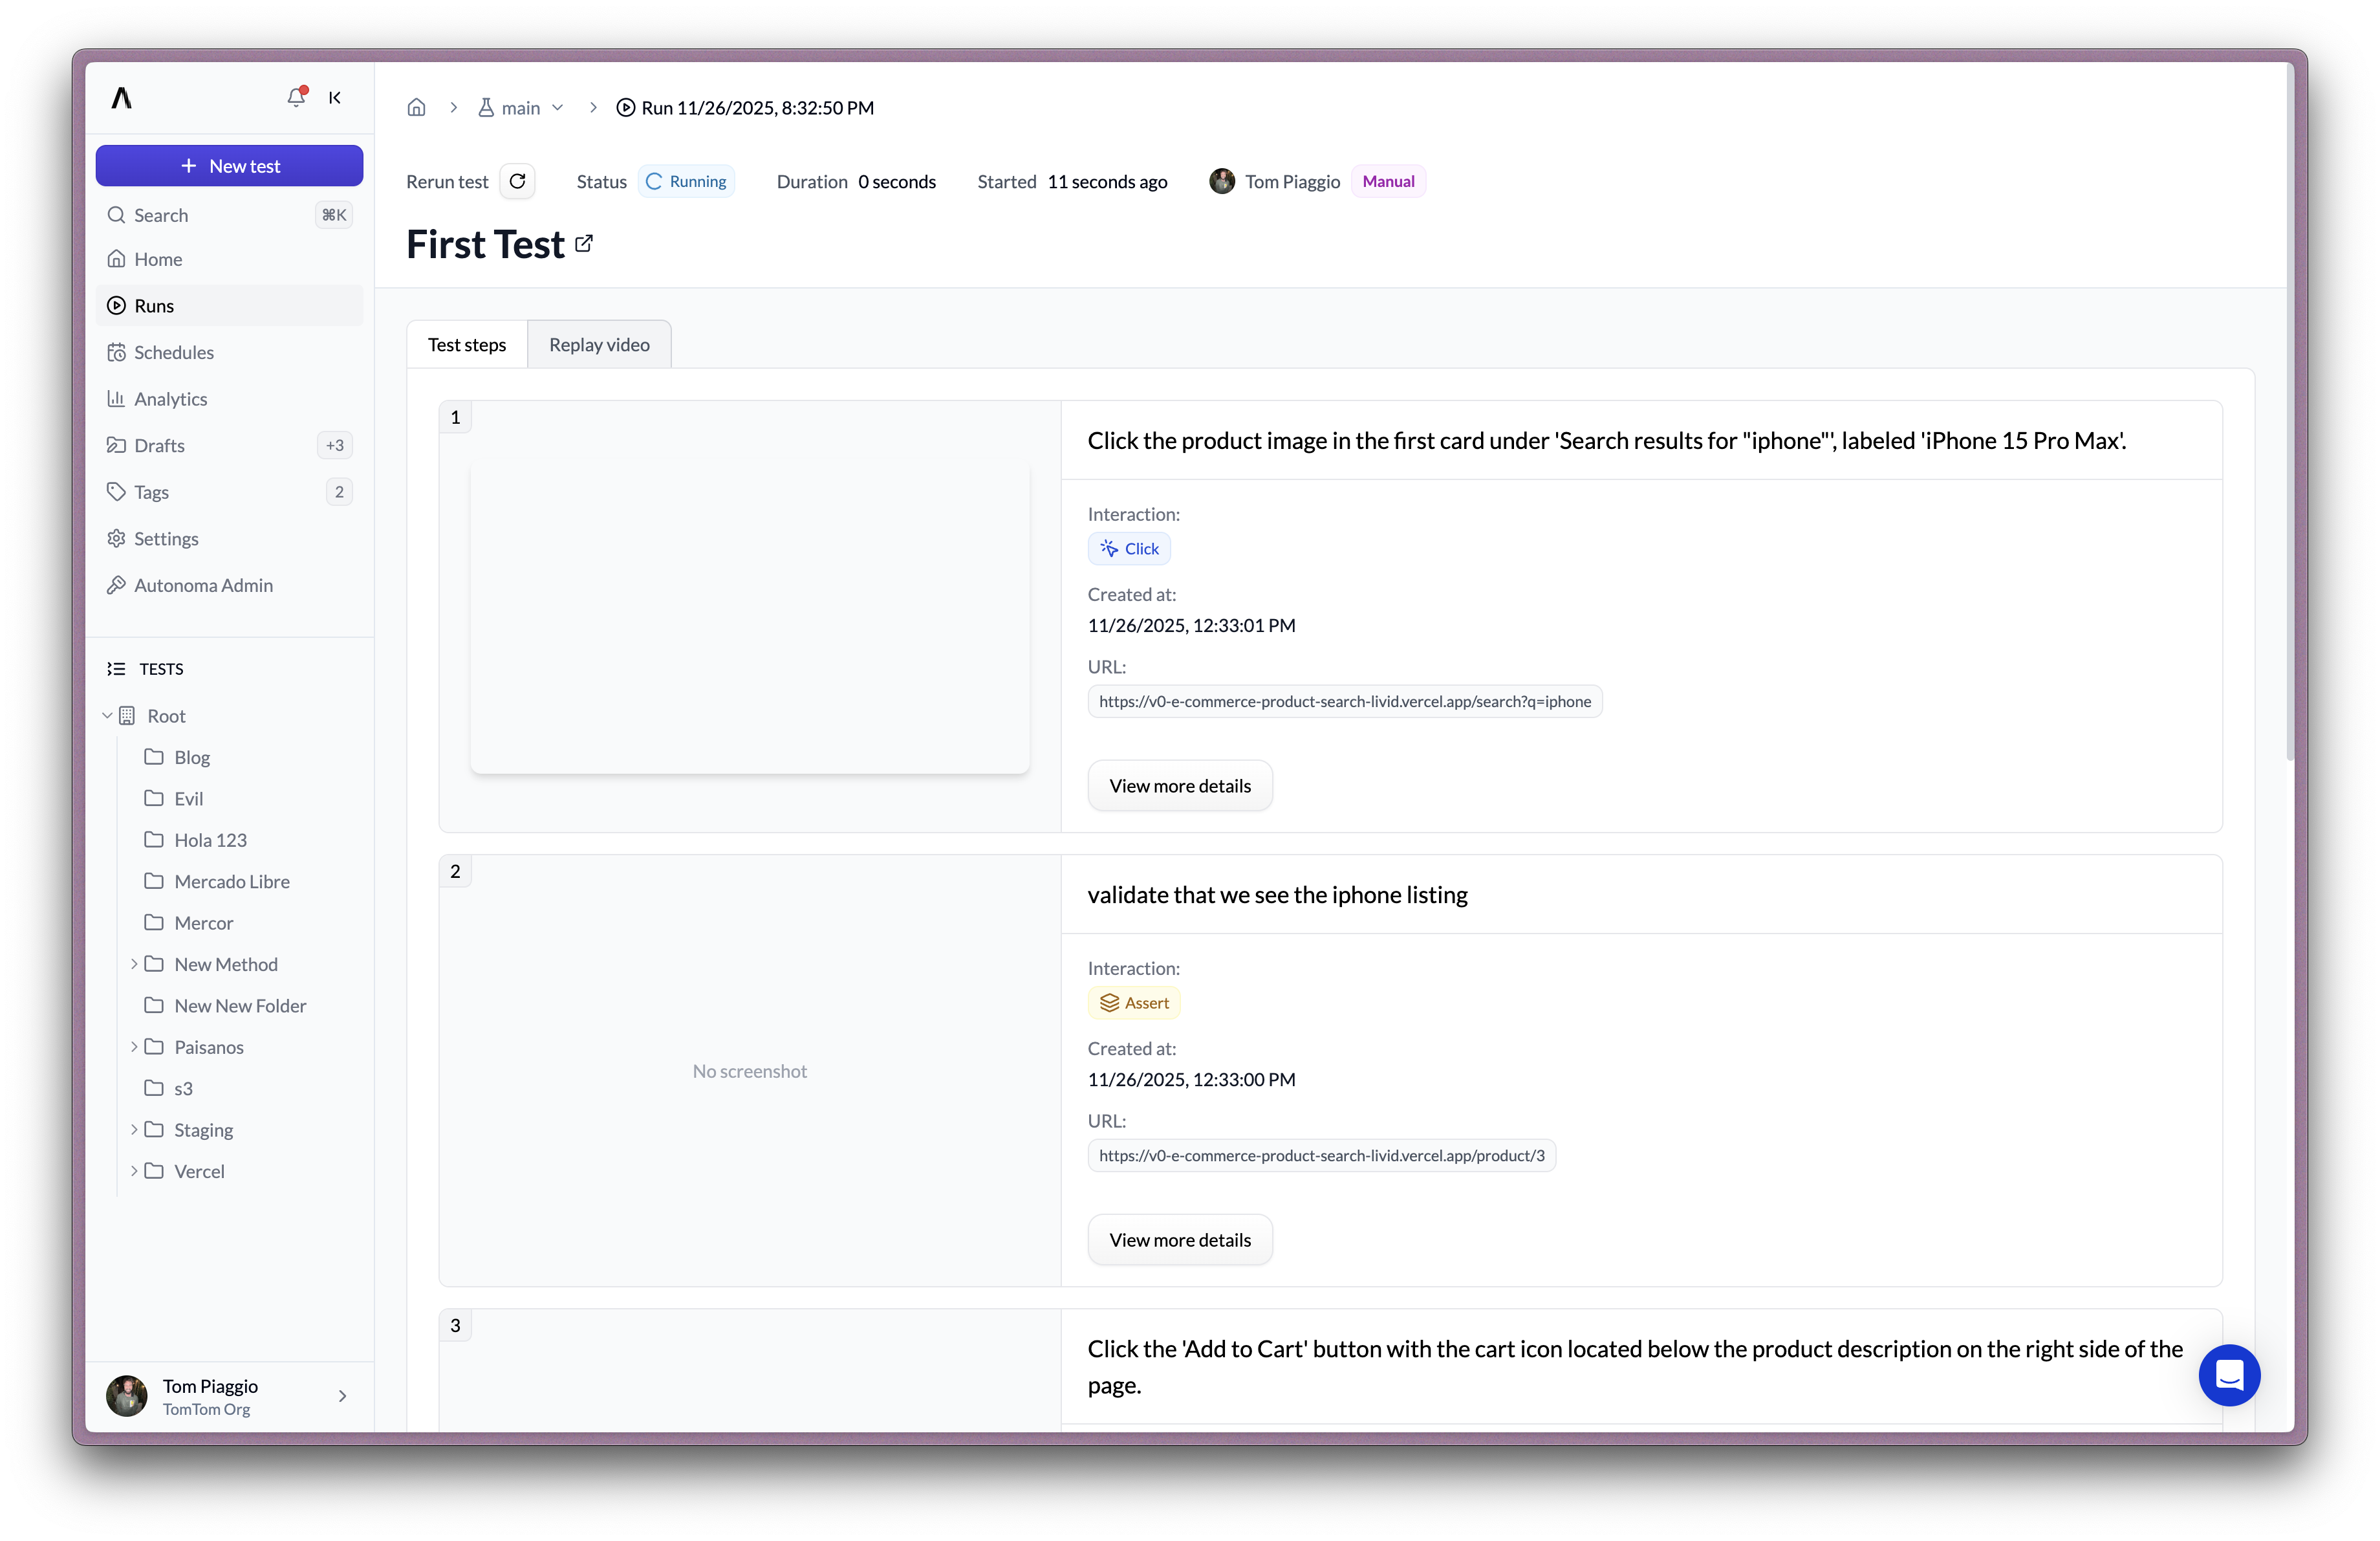Open the Analytics page
The width and height of the screenshot is (2380, 1541).
tap(170, 399)
